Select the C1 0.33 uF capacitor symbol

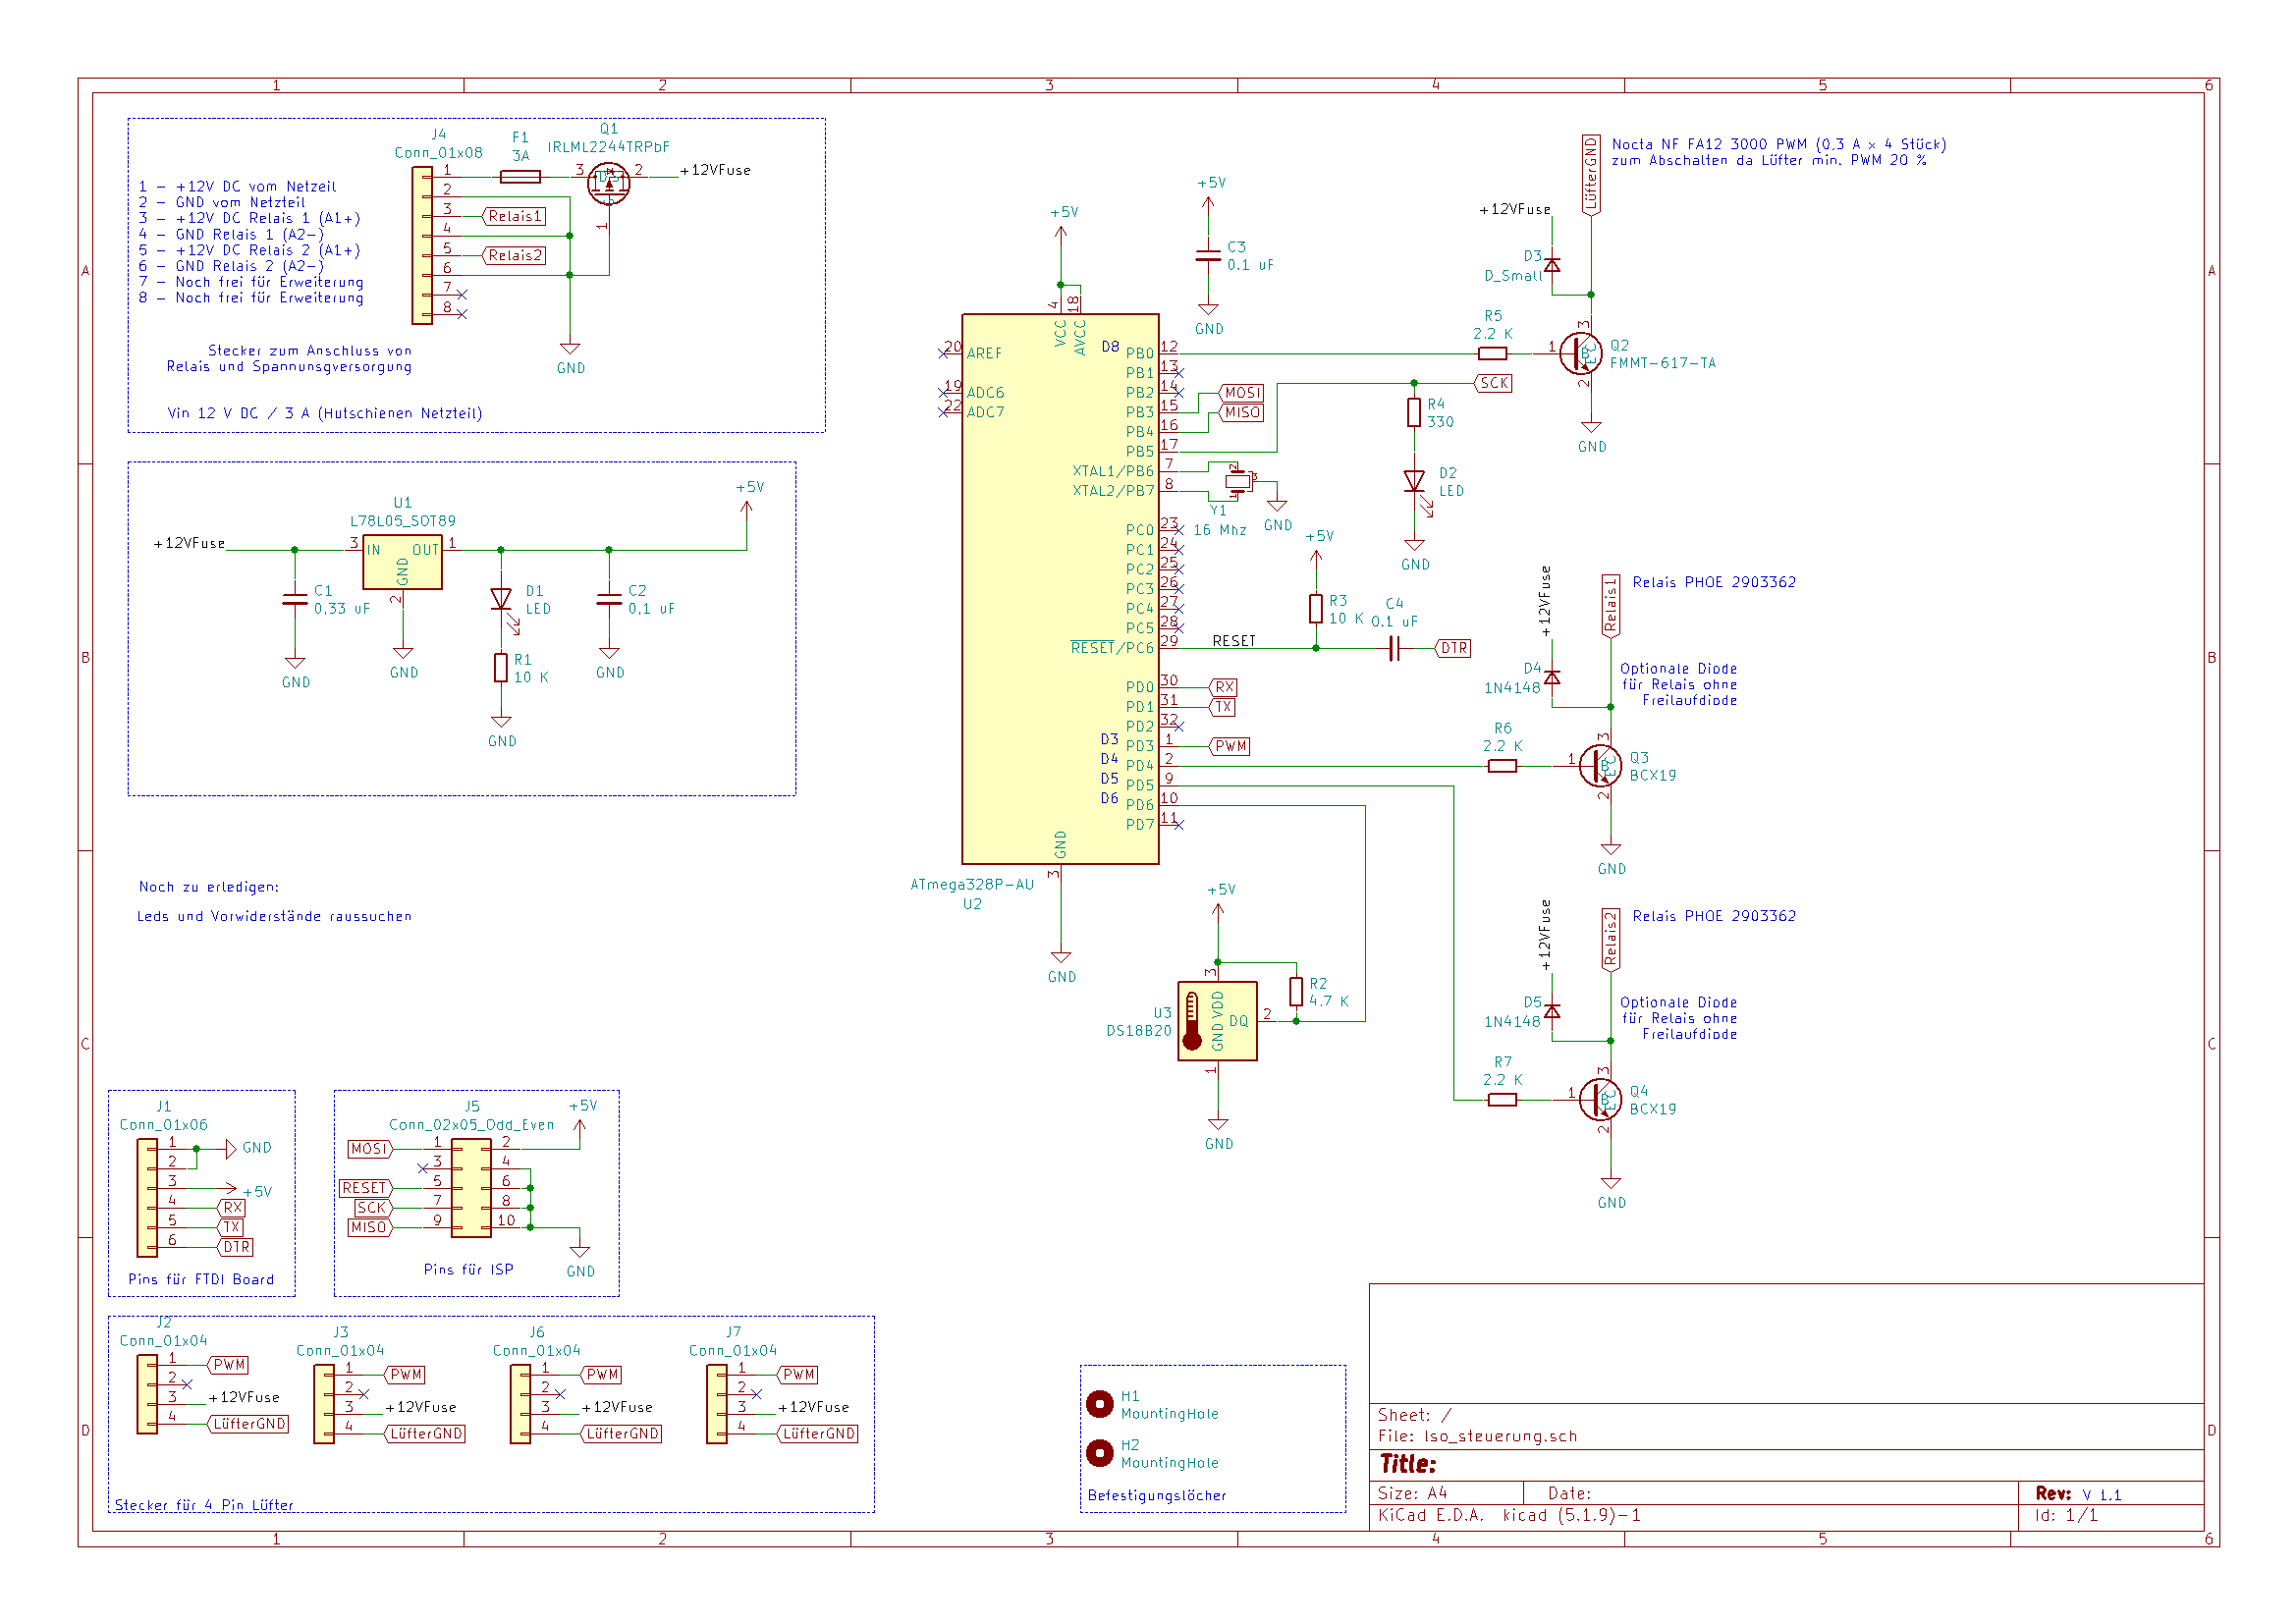coord(295,600)
